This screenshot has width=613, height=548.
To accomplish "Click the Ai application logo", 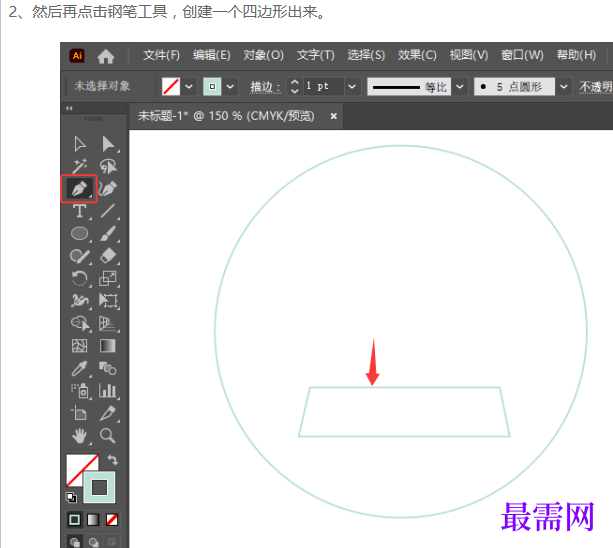I will [x=77, y=56].
